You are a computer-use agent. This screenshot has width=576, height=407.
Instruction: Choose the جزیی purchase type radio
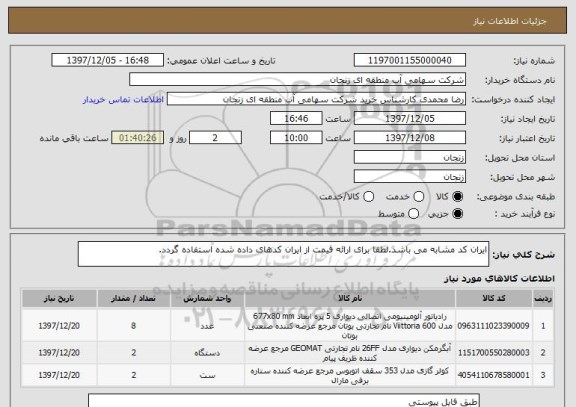457,214
